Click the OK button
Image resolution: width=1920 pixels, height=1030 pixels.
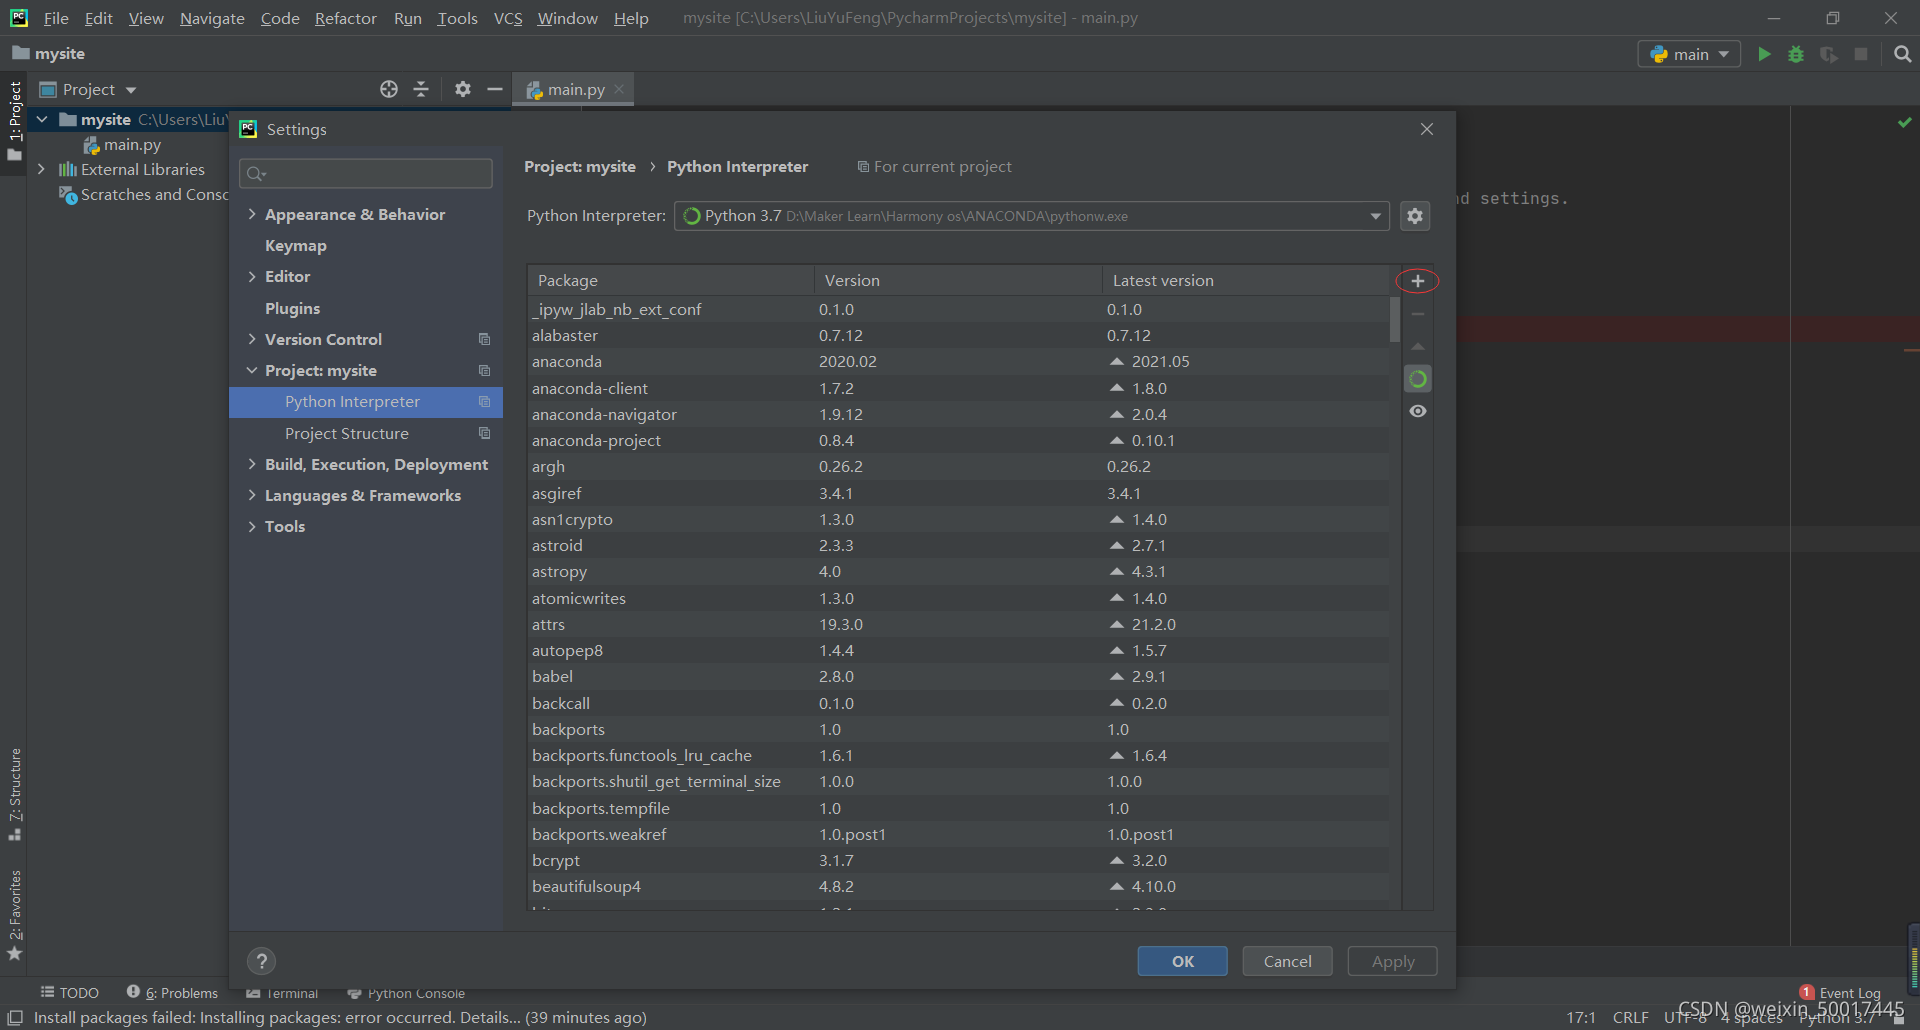point(1182,961)
